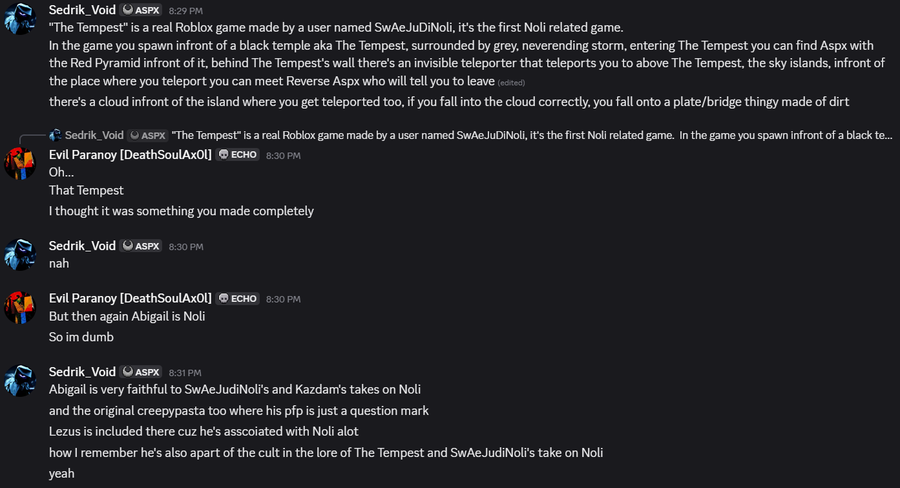Click the Evil Paranoy username above "But then again"

(x=130, y=299)
